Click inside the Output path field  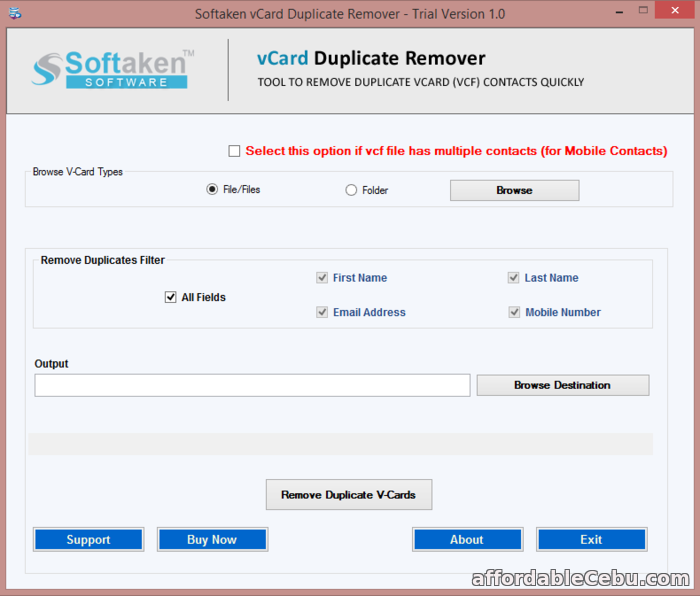[252, 385]
